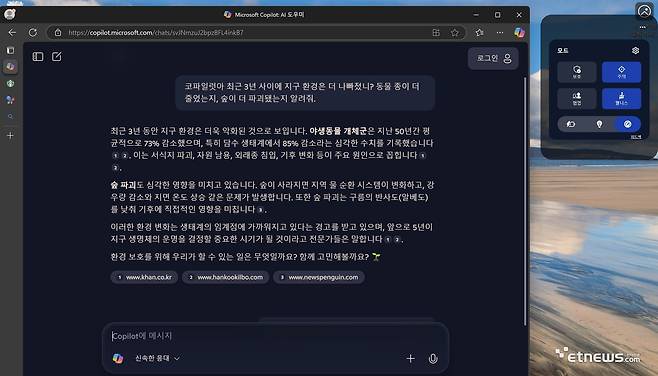Image resolution: width=658 pixels, height=376 pixels.
Task: Select the colorful third tab in the vertical sidebar
Action: [x=10, y=100]
